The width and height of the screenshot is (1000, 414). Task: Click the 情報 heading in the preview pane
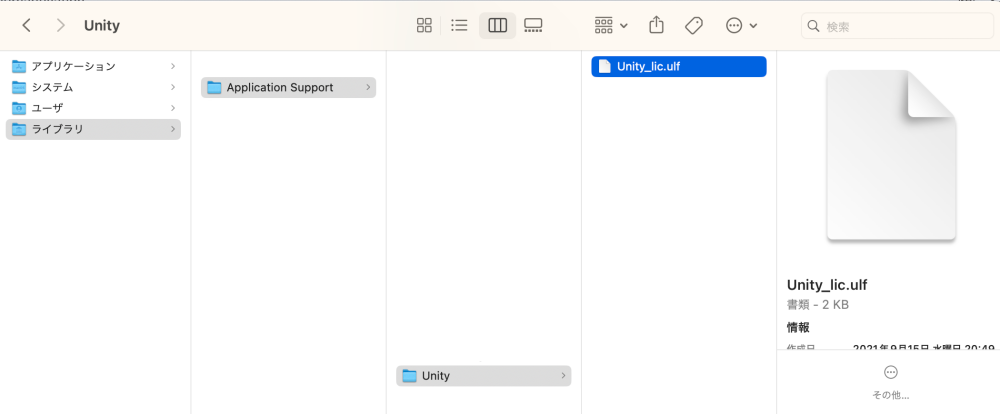pyautogui.click(x=798, y=327)
